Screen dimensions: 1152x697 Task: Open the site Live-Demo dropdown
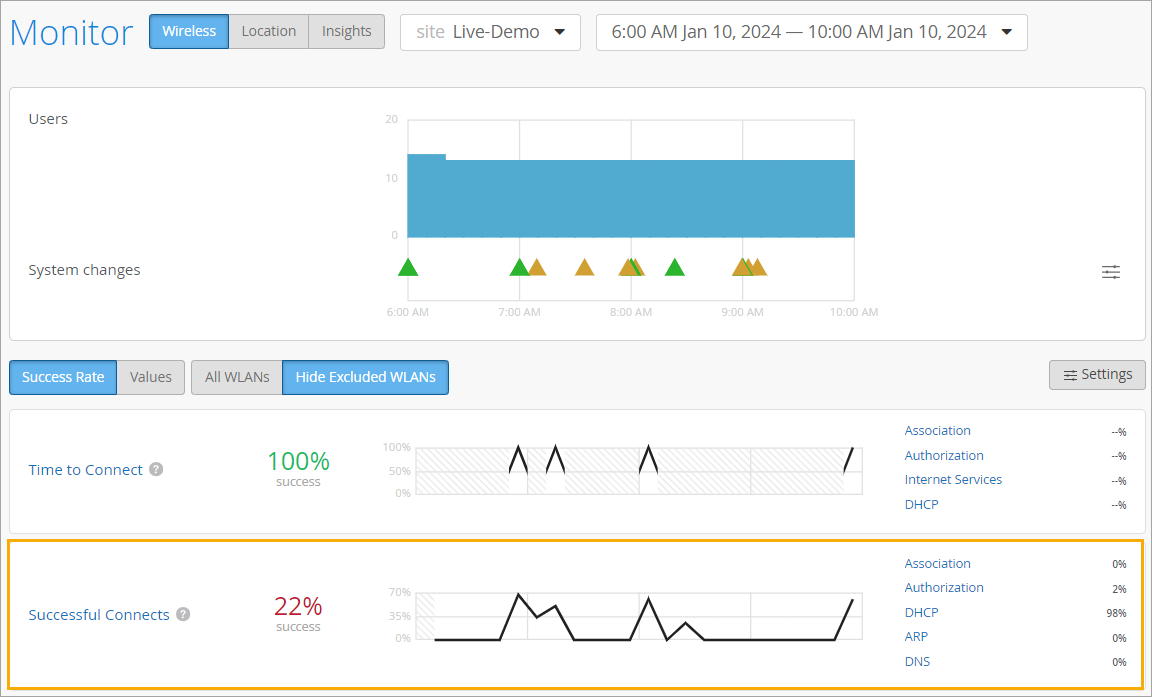click(x=490, y=32)
